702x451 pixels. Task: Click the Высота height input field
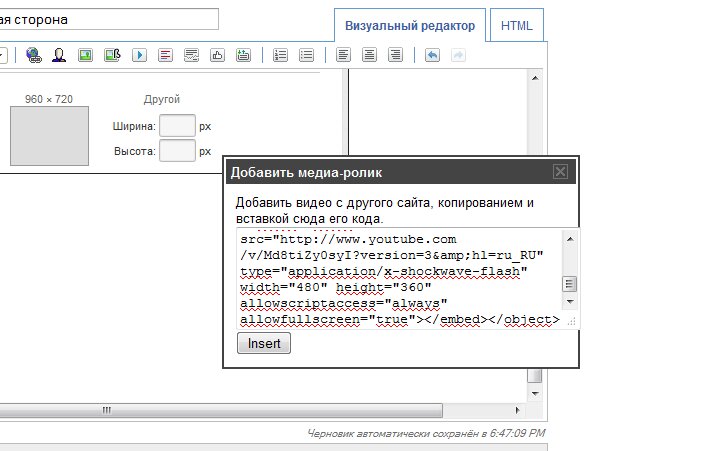(177, 151)
